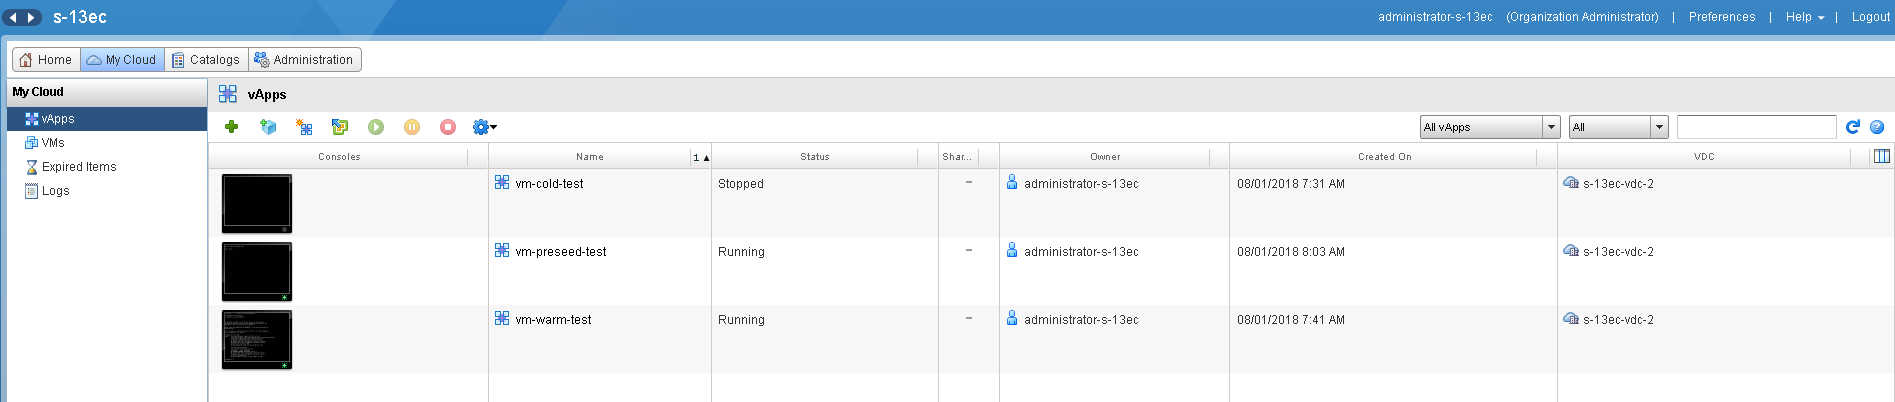Click Running status of vm-warm-test
Screen dimensions: 1895x402
[x=741, y=320]
